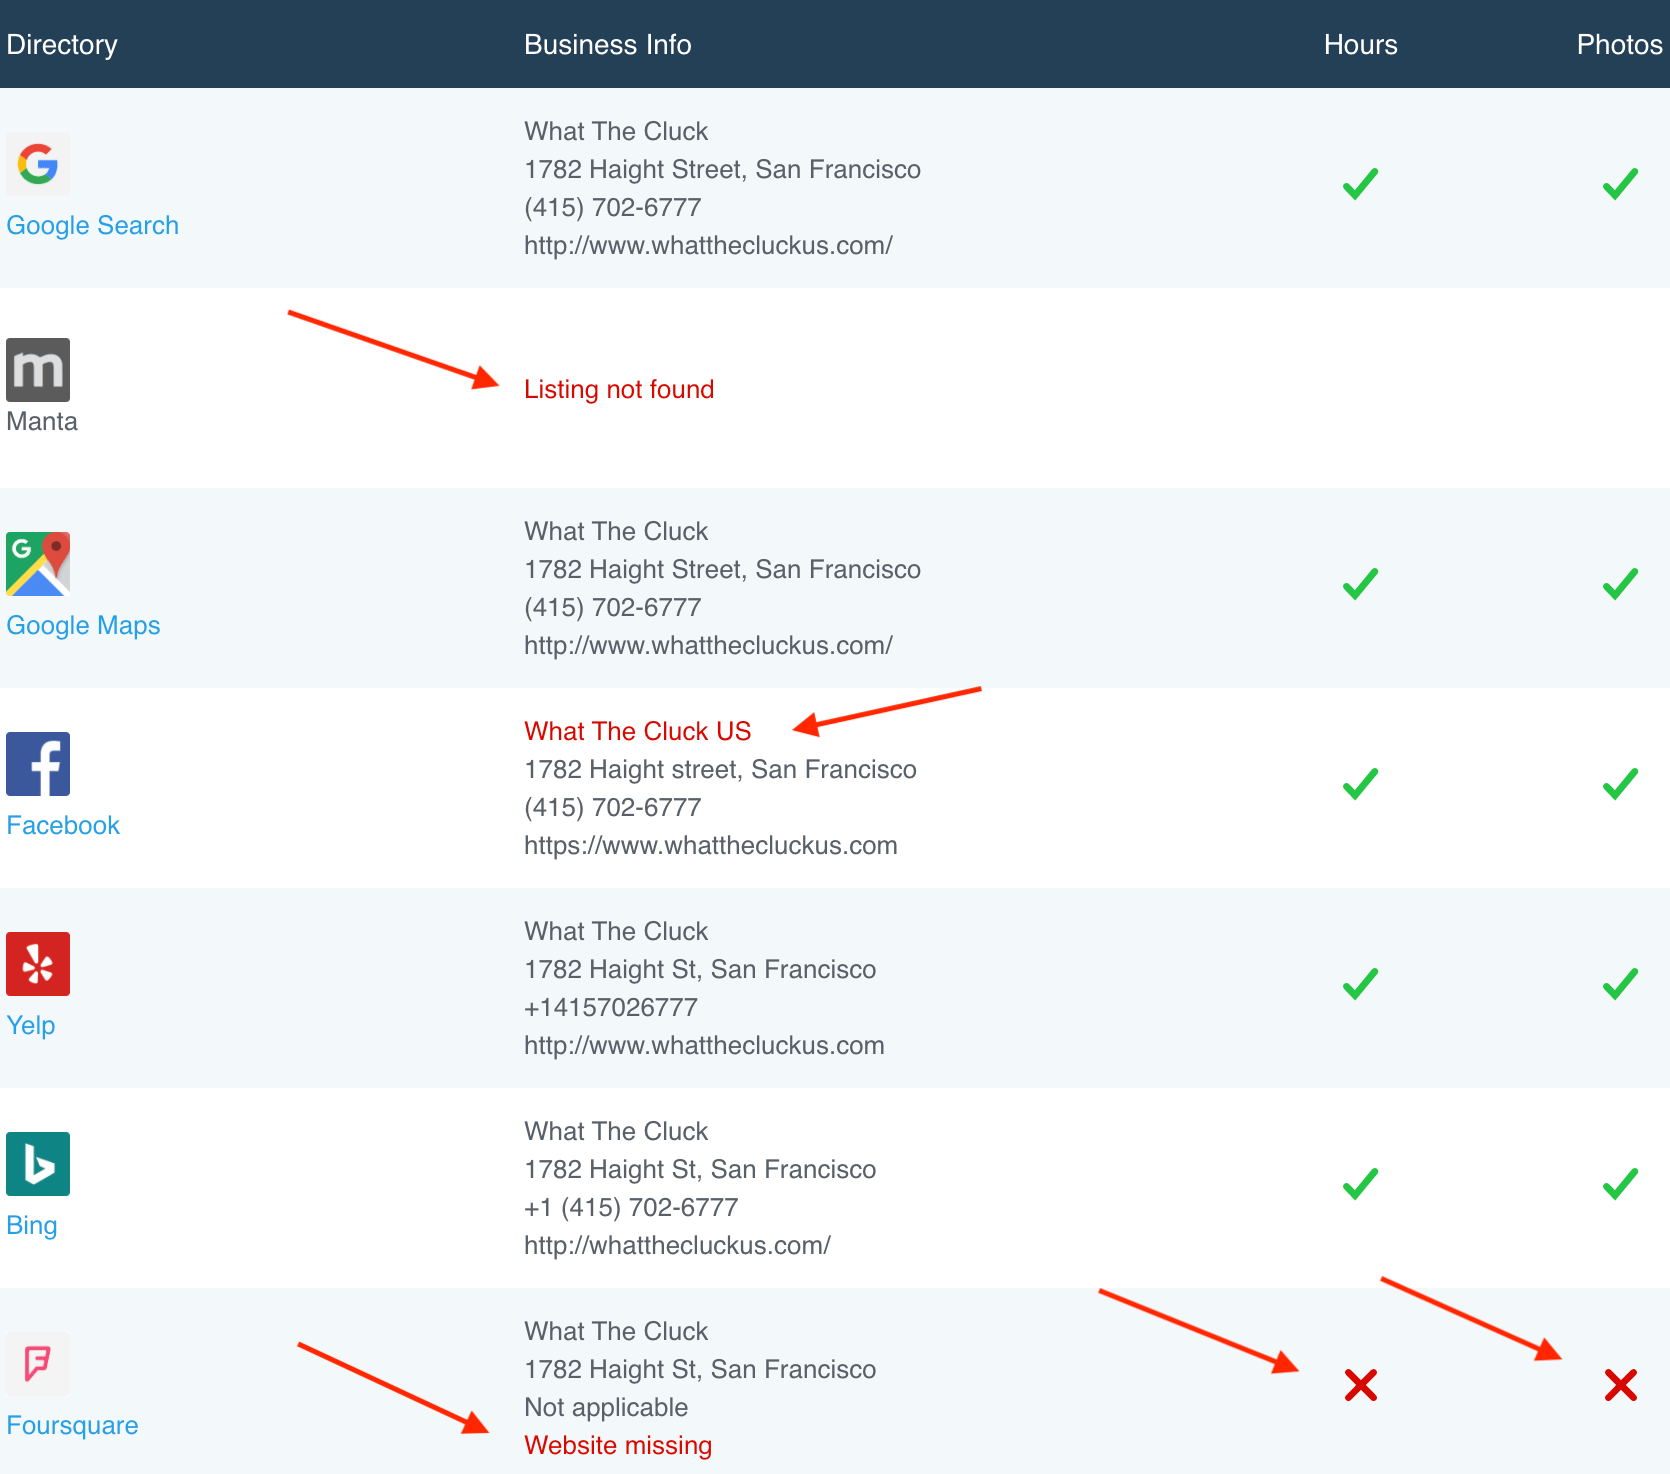
Task: Open the Facebook directory link
Action: [x=63, y=825]
